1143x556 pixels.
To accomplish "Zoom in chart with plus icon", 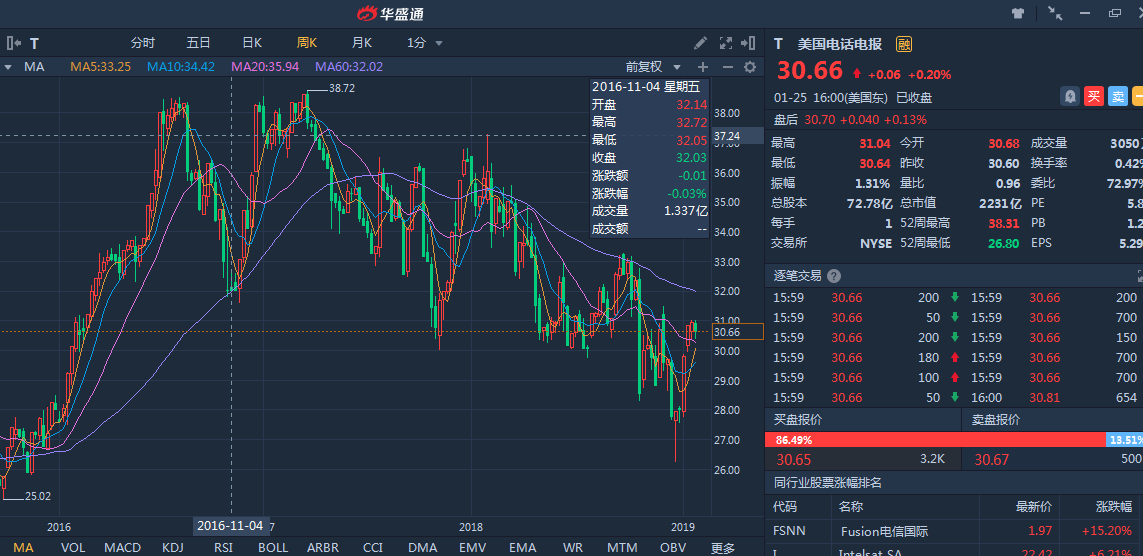I will 702,67.
